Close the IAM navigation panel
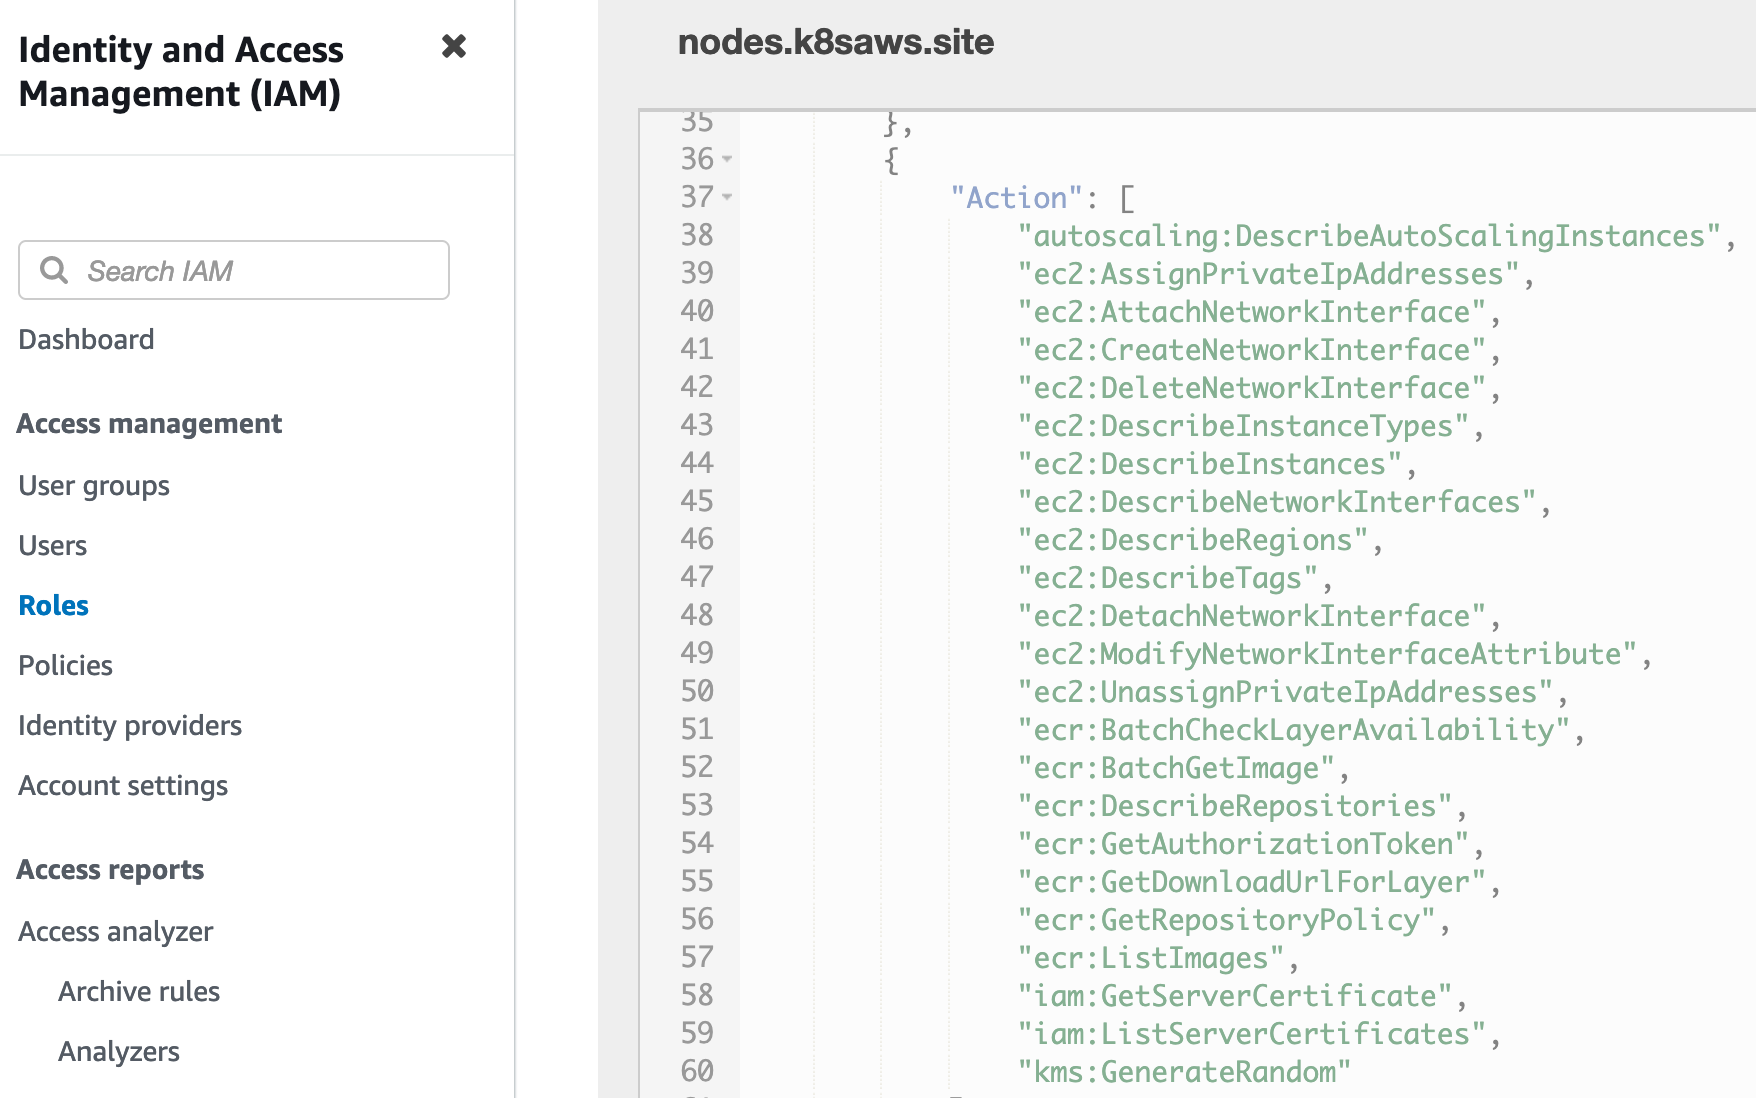 (x=454, y=46)
